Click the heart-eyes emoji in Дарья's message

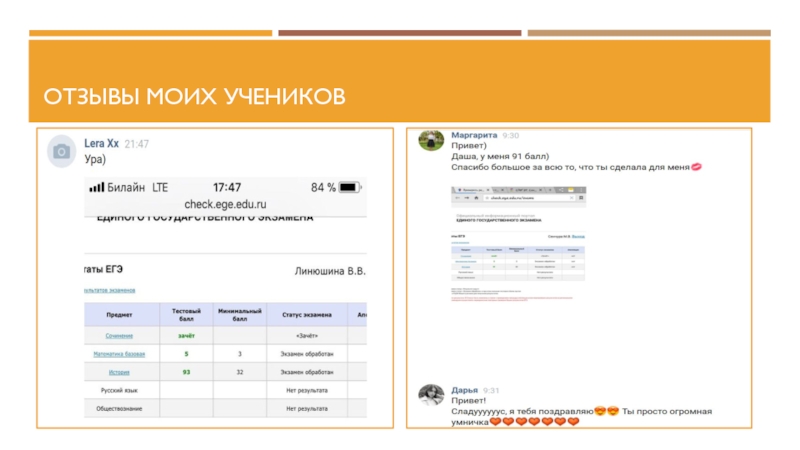pos(607,411)
